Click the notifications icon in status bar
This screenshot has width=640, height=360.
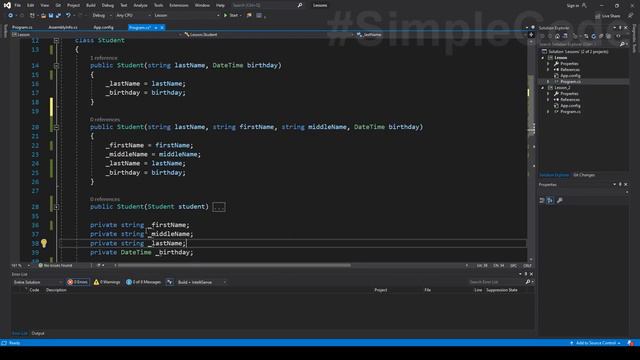(x=631, y=343)
